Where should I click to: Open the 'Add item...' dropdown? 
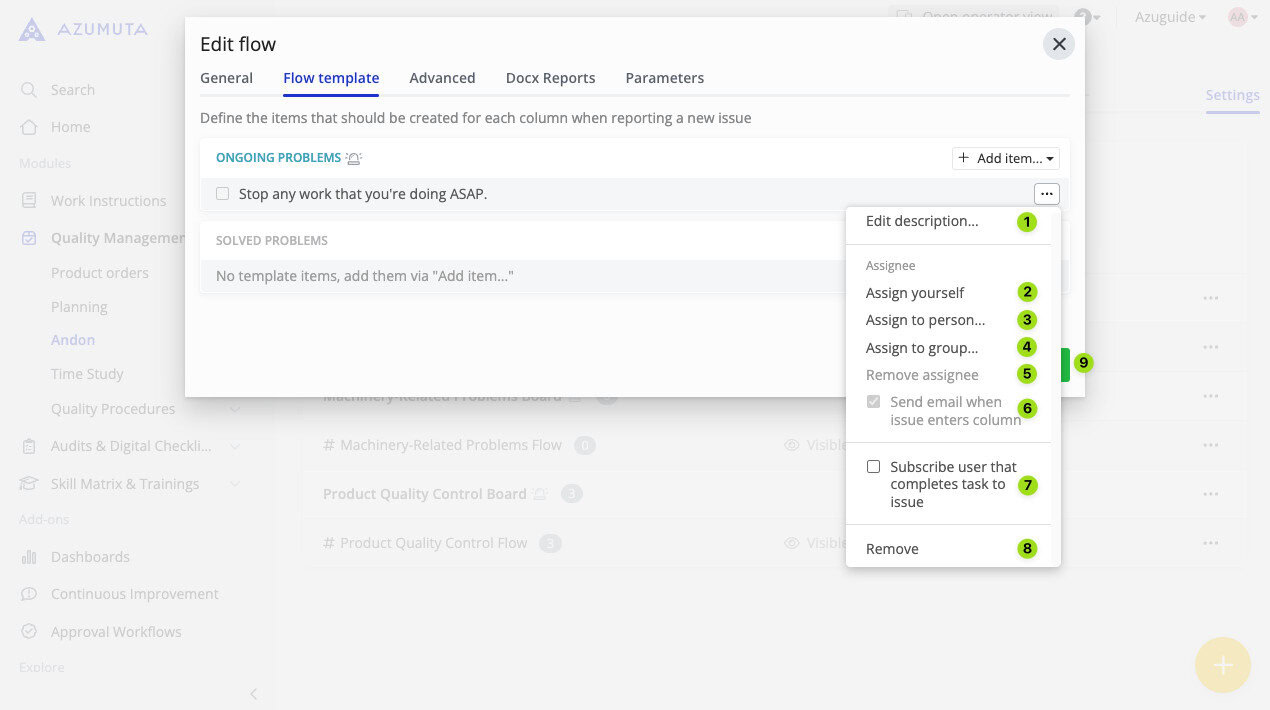pos(1005,157)
